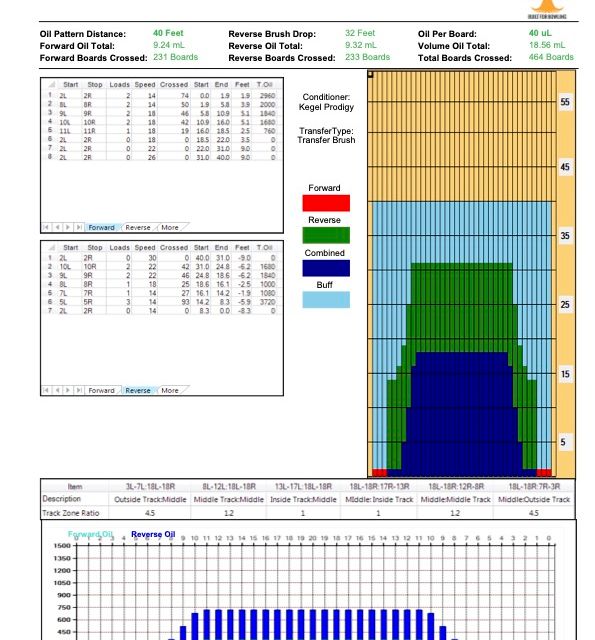Select the red Forward color swatch
The image size is (595, 640).
326,203
